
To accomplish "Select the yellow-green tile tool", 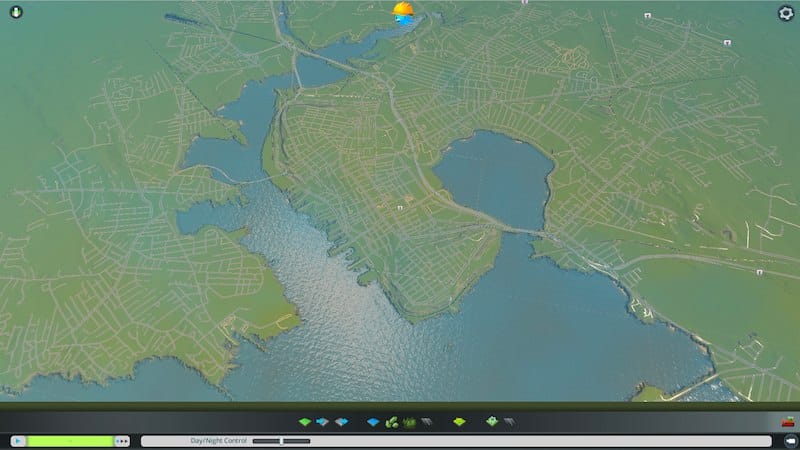I will 459,422.
